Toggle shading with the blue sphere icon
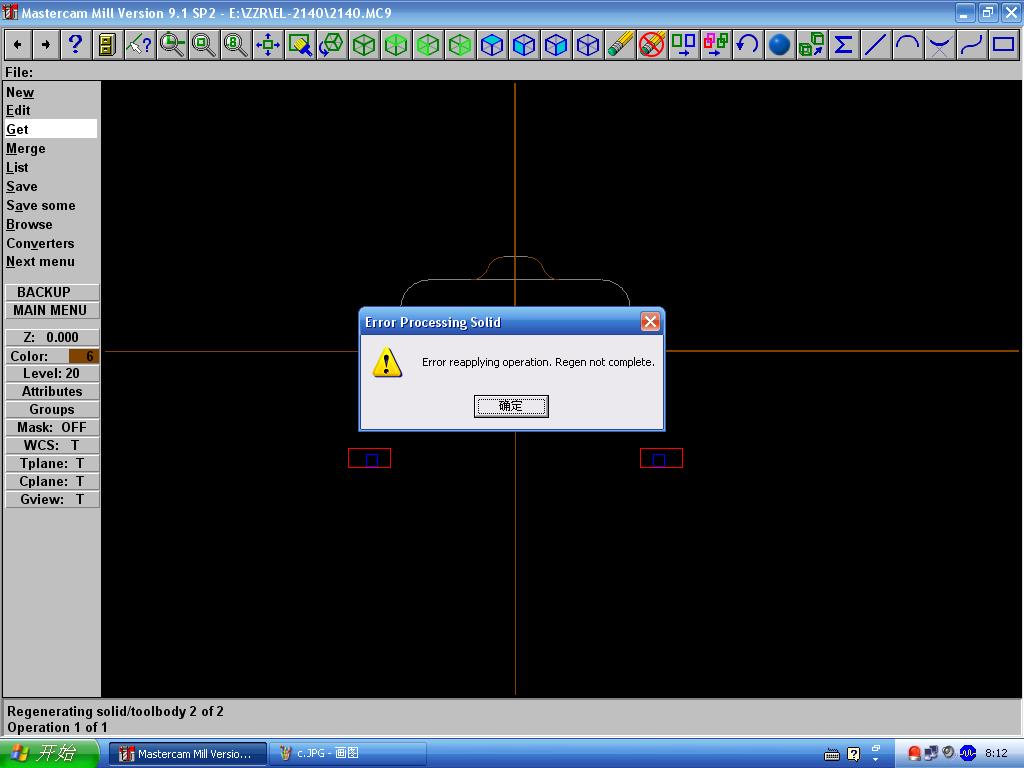 point(780,45)
